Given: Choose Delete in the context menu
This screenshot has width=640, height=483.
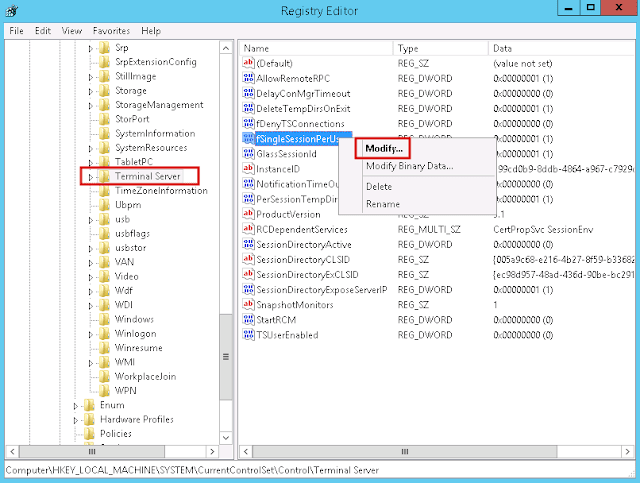Looking at the screenshot, I should point(379,187).
